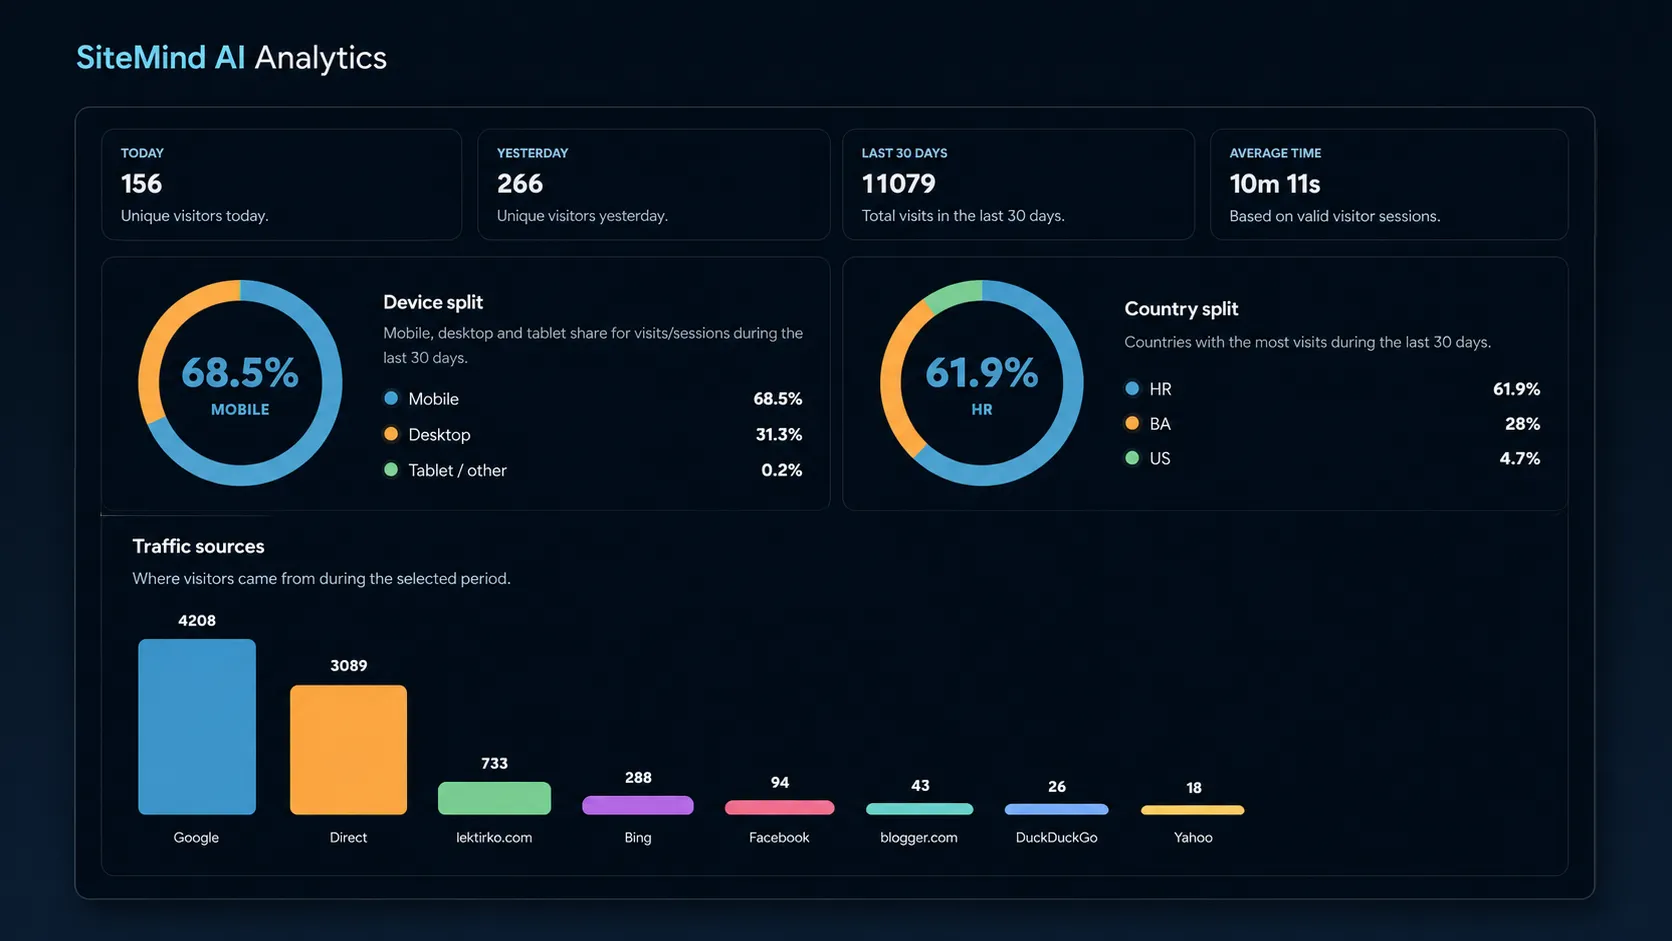Click the purple Bing bar
Image resolution: width=1672 pixels, height=941 pixels.
click(638, 806)
